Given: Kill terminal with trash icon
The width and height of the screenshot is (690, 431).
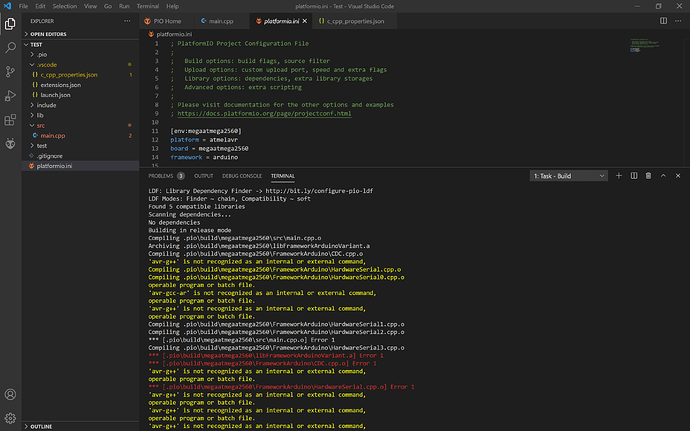Looking at the screenshot, I should [648, 176].
